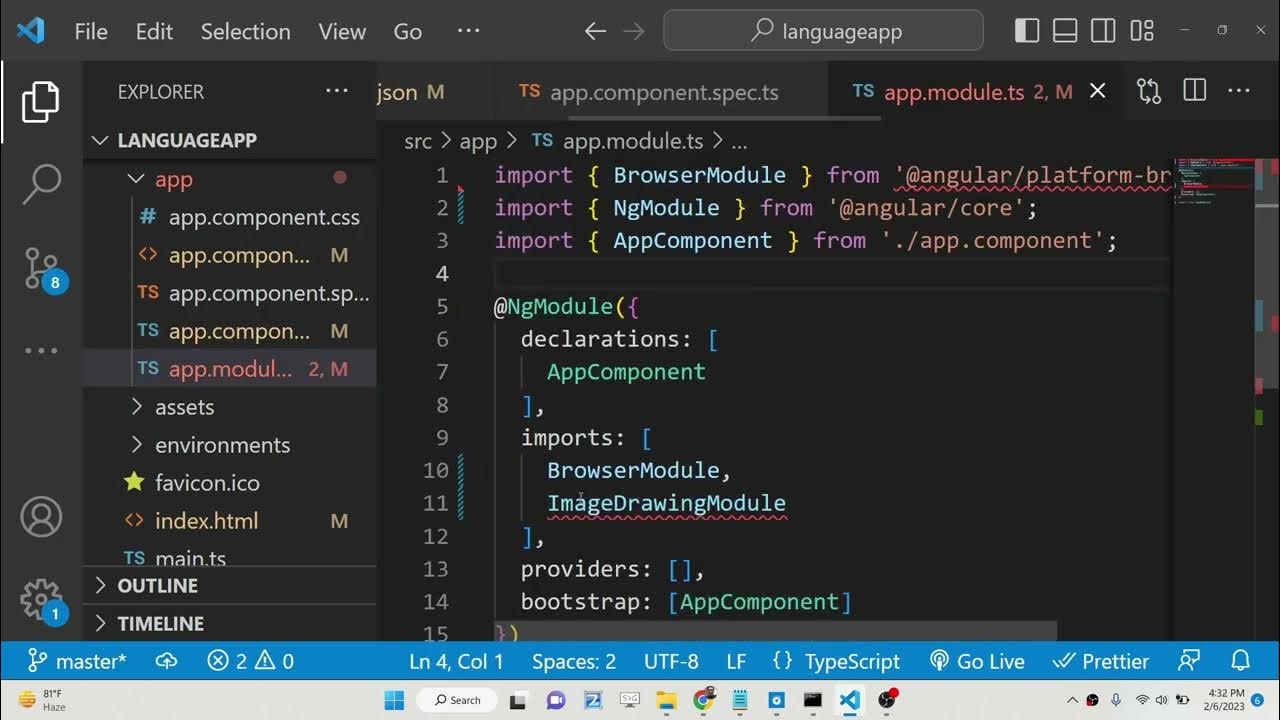1280x720 pixels.
Task: Open Source Control view with 8 changes
Action: tap(41, 268)
